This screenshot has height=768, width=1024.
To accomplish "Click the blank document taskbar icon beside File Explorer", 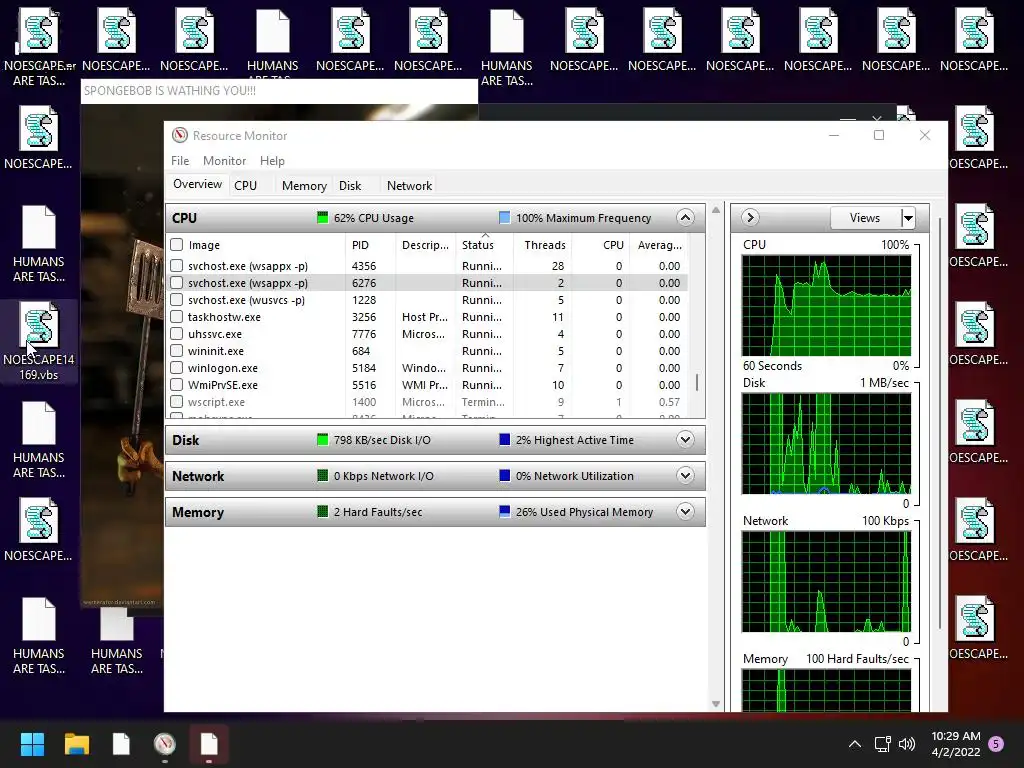I will (121, 744).
